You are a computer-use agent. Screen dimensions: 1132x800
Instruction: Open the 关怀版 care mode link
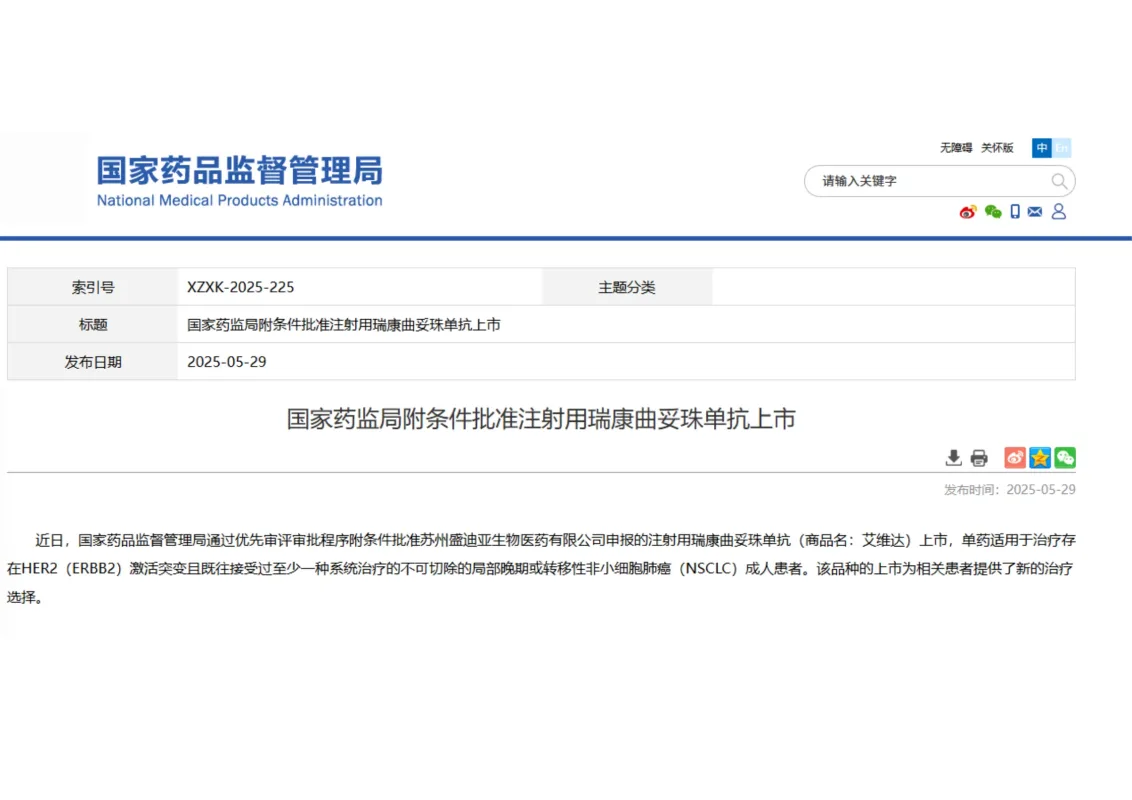[997, 148]
